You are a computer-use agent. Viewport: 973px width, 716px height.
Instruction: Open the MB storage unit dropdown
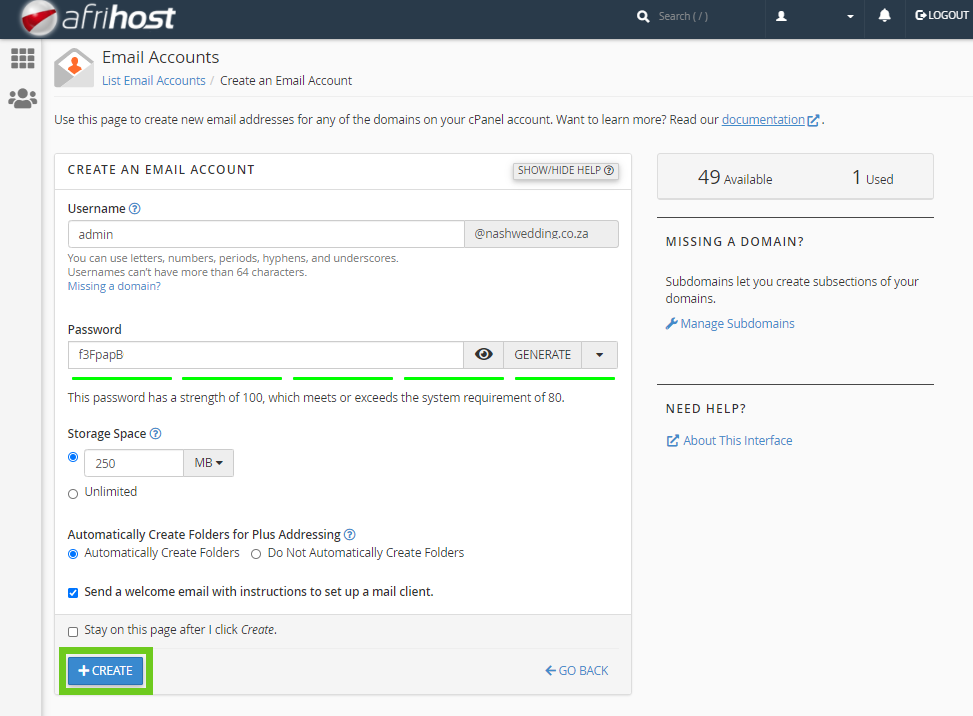tap(208, 463)
